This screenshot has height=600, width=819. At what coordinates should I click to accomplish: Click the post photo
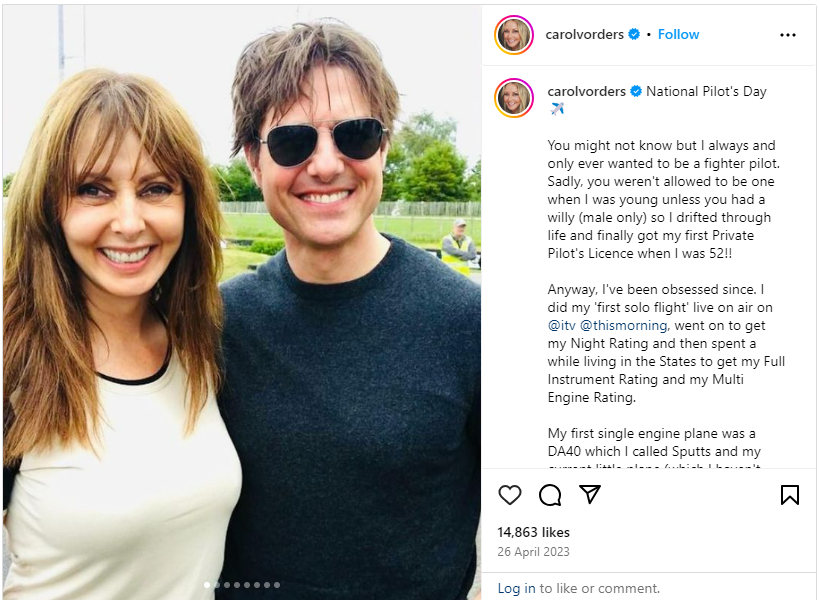tap(241, 300)
